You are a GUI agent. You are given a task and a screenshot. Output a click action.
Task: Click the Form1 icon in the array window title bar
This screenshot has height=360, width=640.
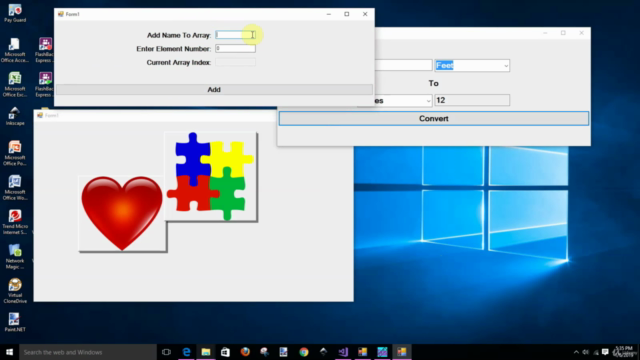[61, 14]
